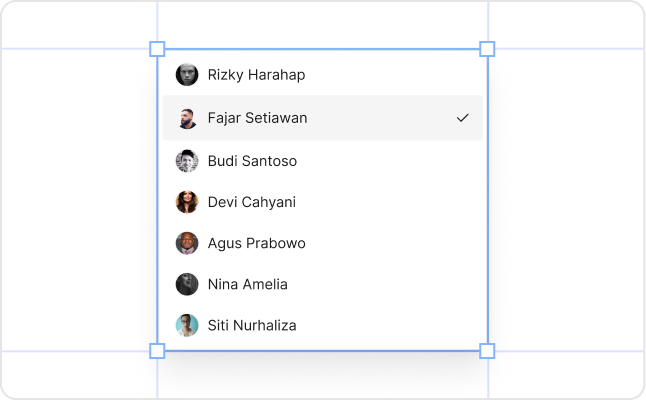The image size is (646, 400).
Task: Click the top-right selection resize handle
Action: 487,49
